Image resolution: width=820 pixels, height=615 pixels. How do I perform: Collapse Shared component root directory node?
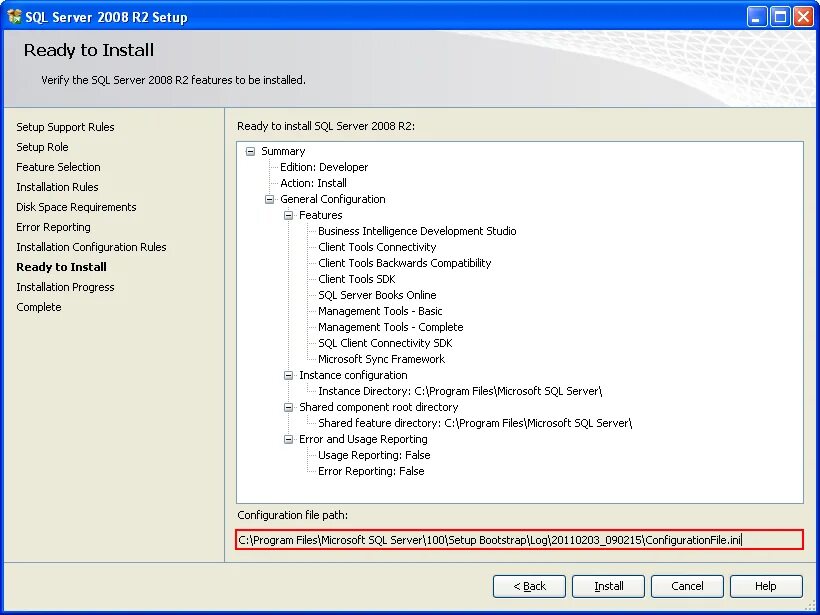(x=288, y=407)
